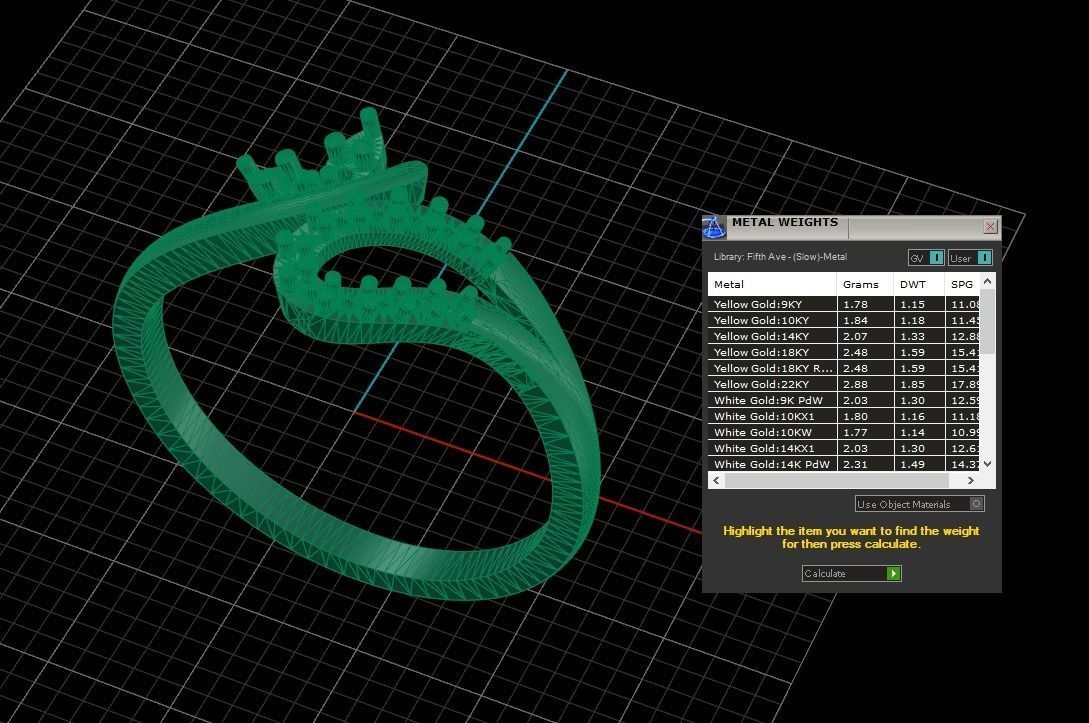Select the White Gold:14KX1 row

pyautogui.click(x=844, y=448)
